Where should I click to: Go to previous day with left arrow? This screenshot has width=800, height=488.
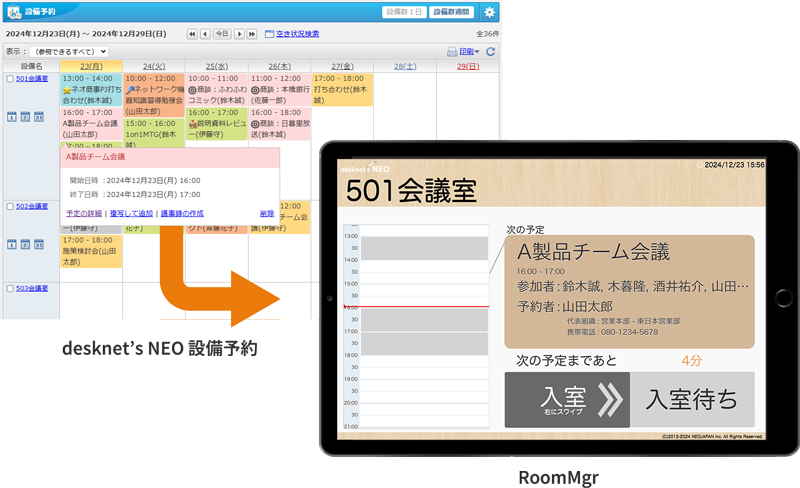[x=205, y=34]
